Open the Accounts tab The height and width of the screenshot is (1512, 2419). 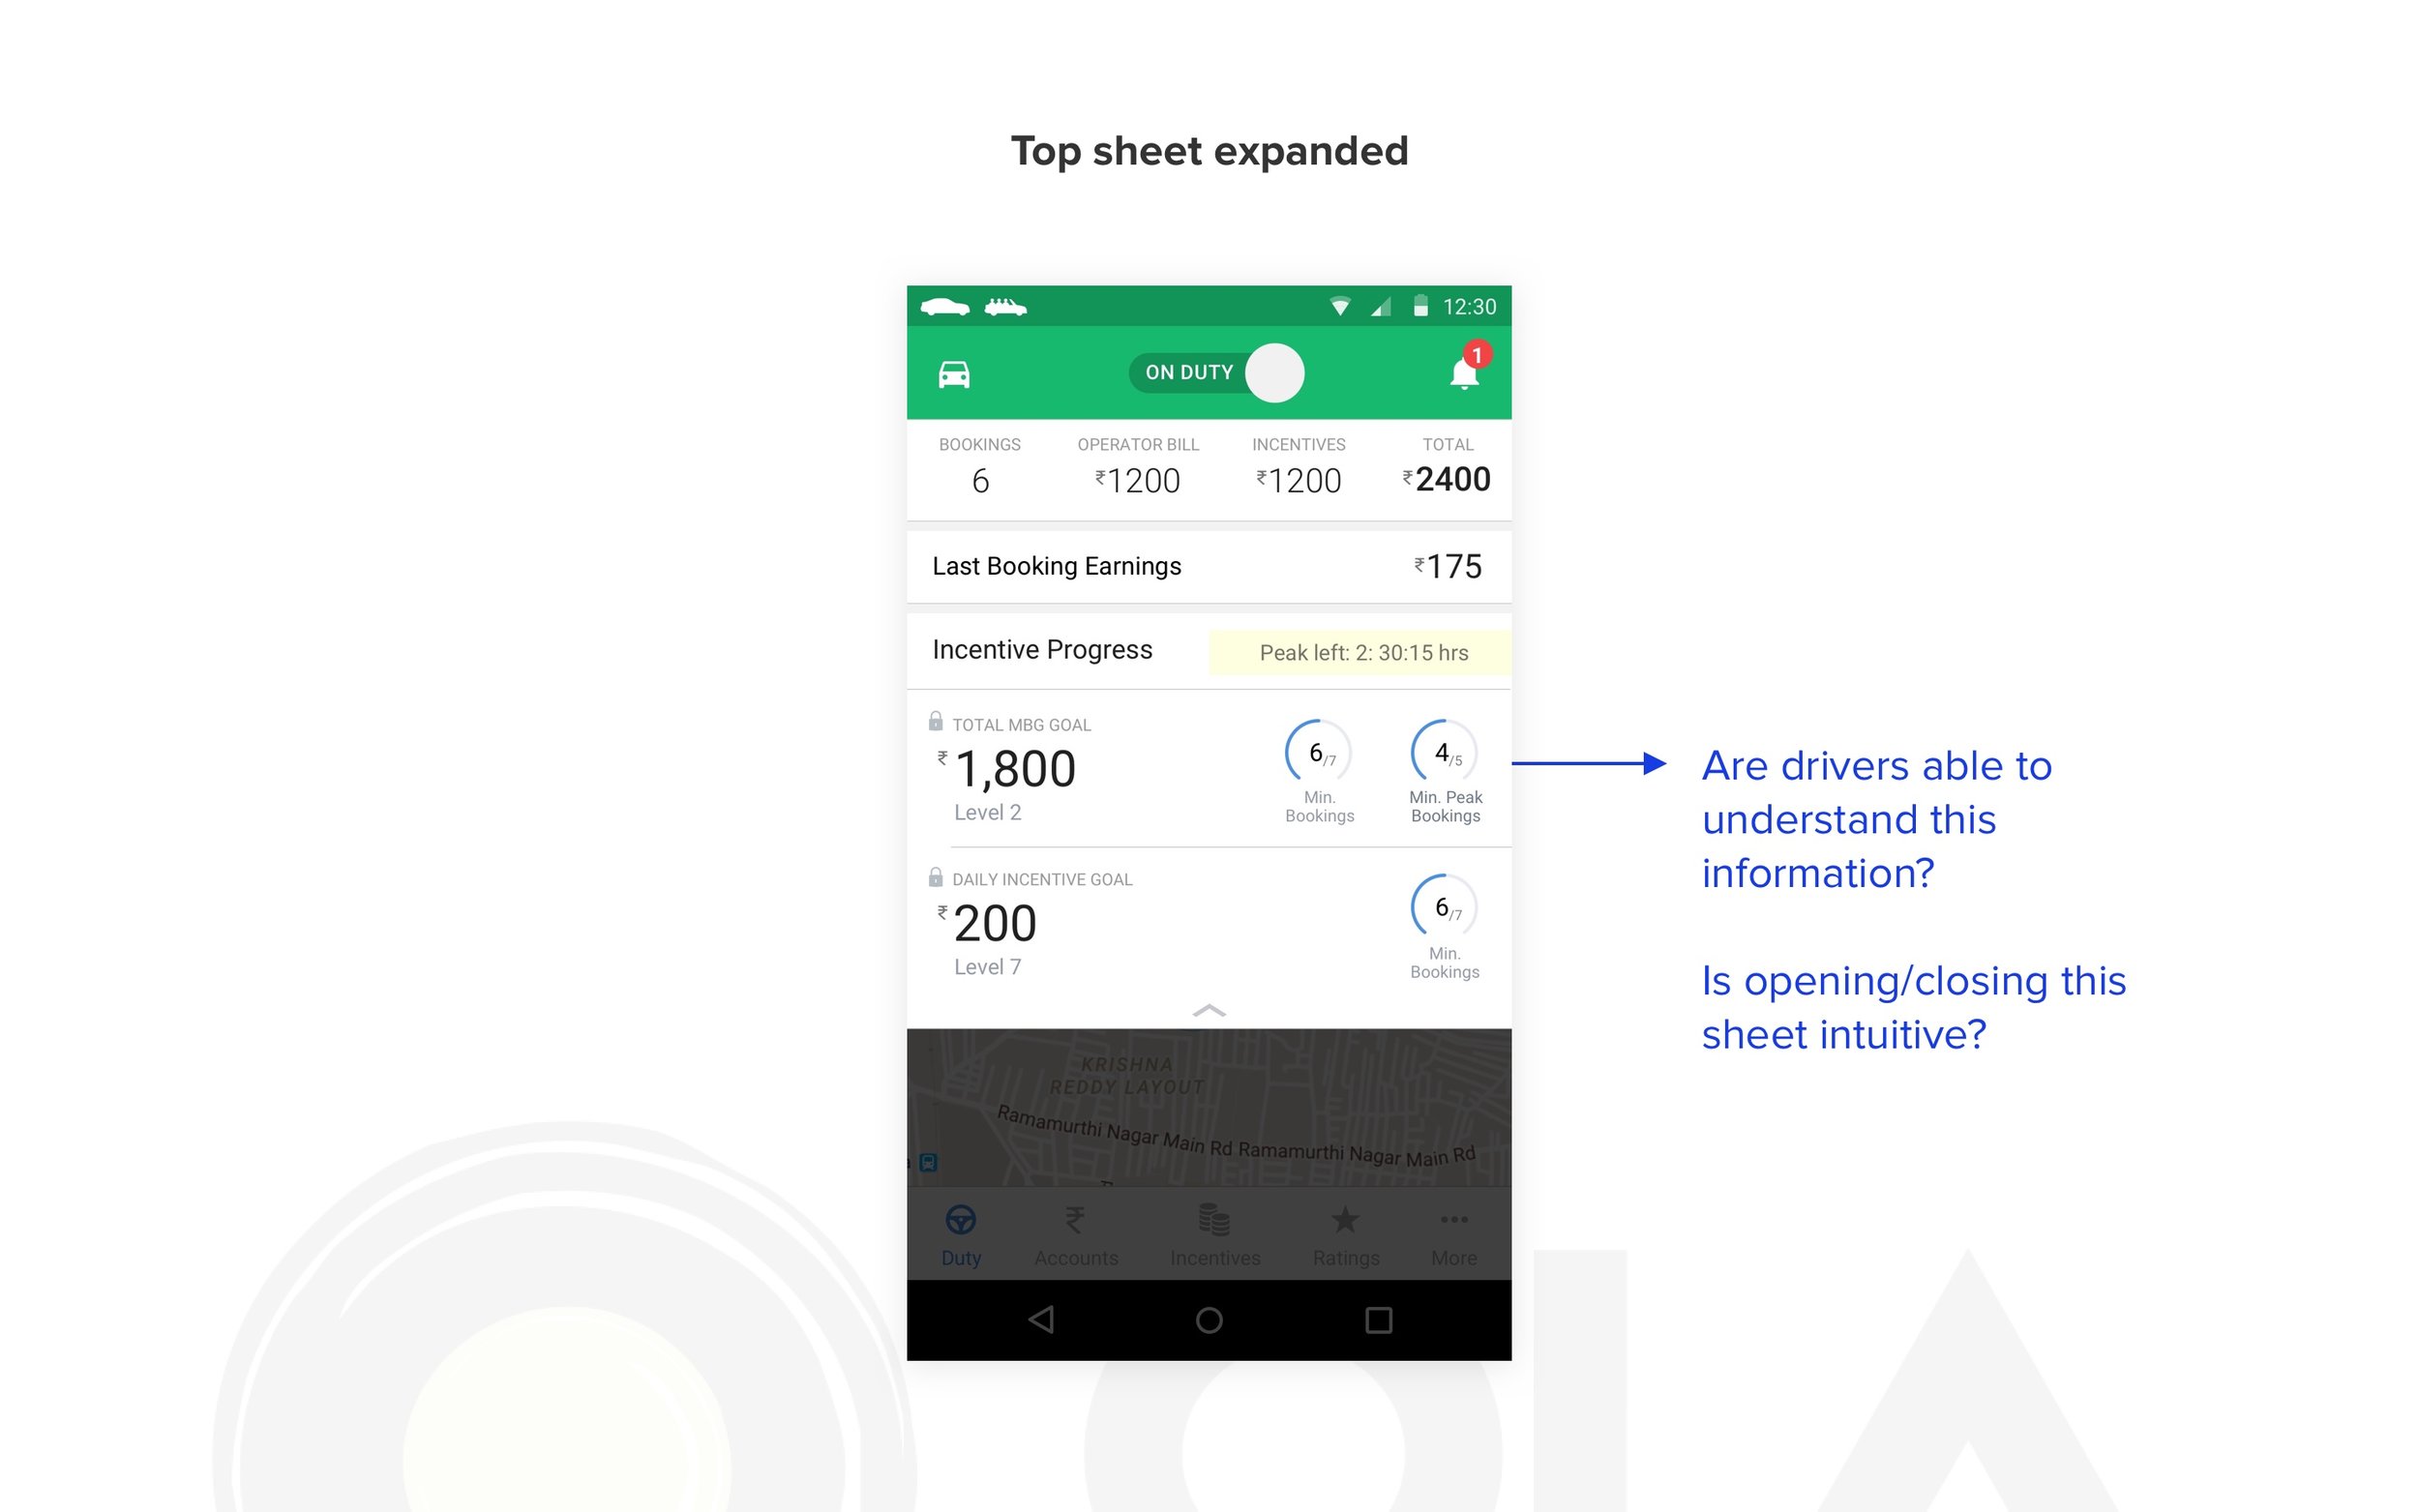(1075, 1235)
